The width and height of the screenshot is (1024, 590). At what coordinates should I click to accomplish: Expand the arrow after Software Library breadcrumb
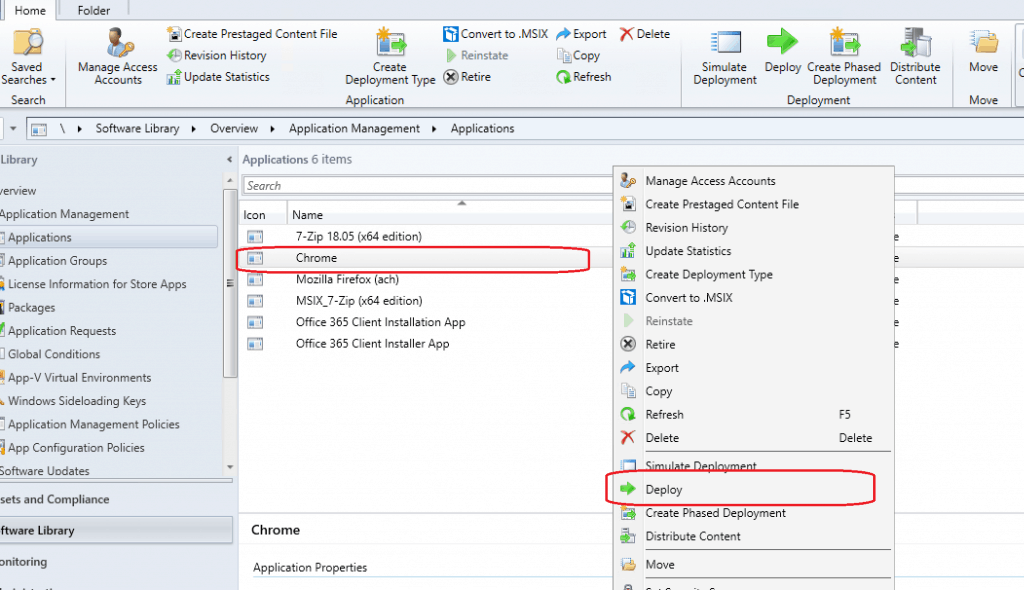coord(194,129)
